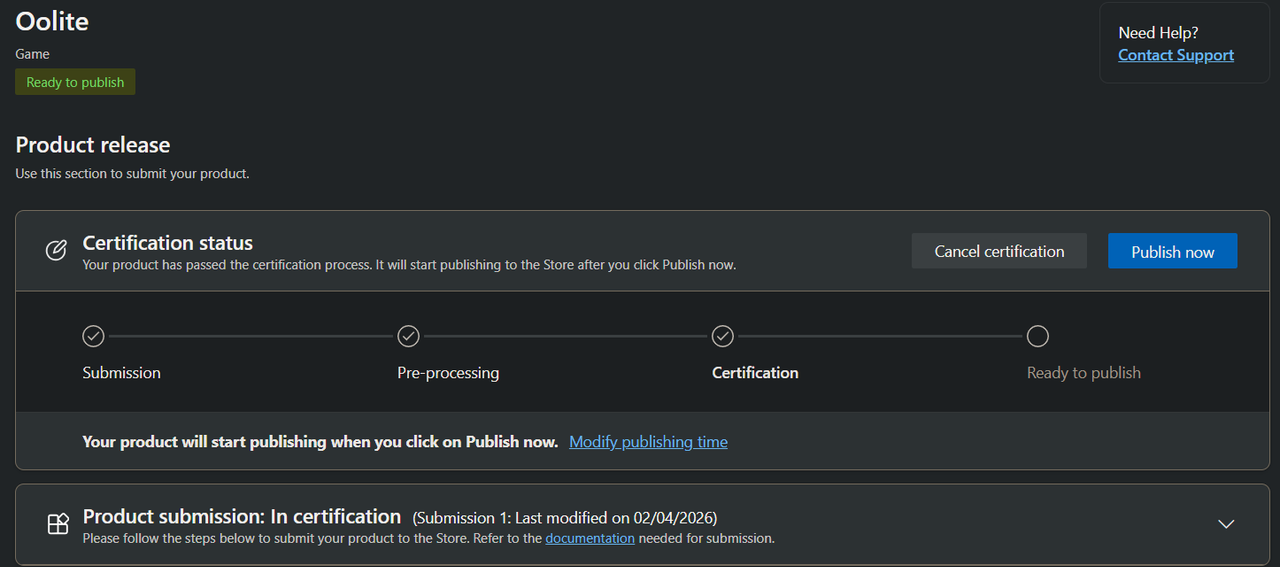Click the Certification status pencil icon
1280x567 pixels.
pyautogui.click(x=57, y=250)
